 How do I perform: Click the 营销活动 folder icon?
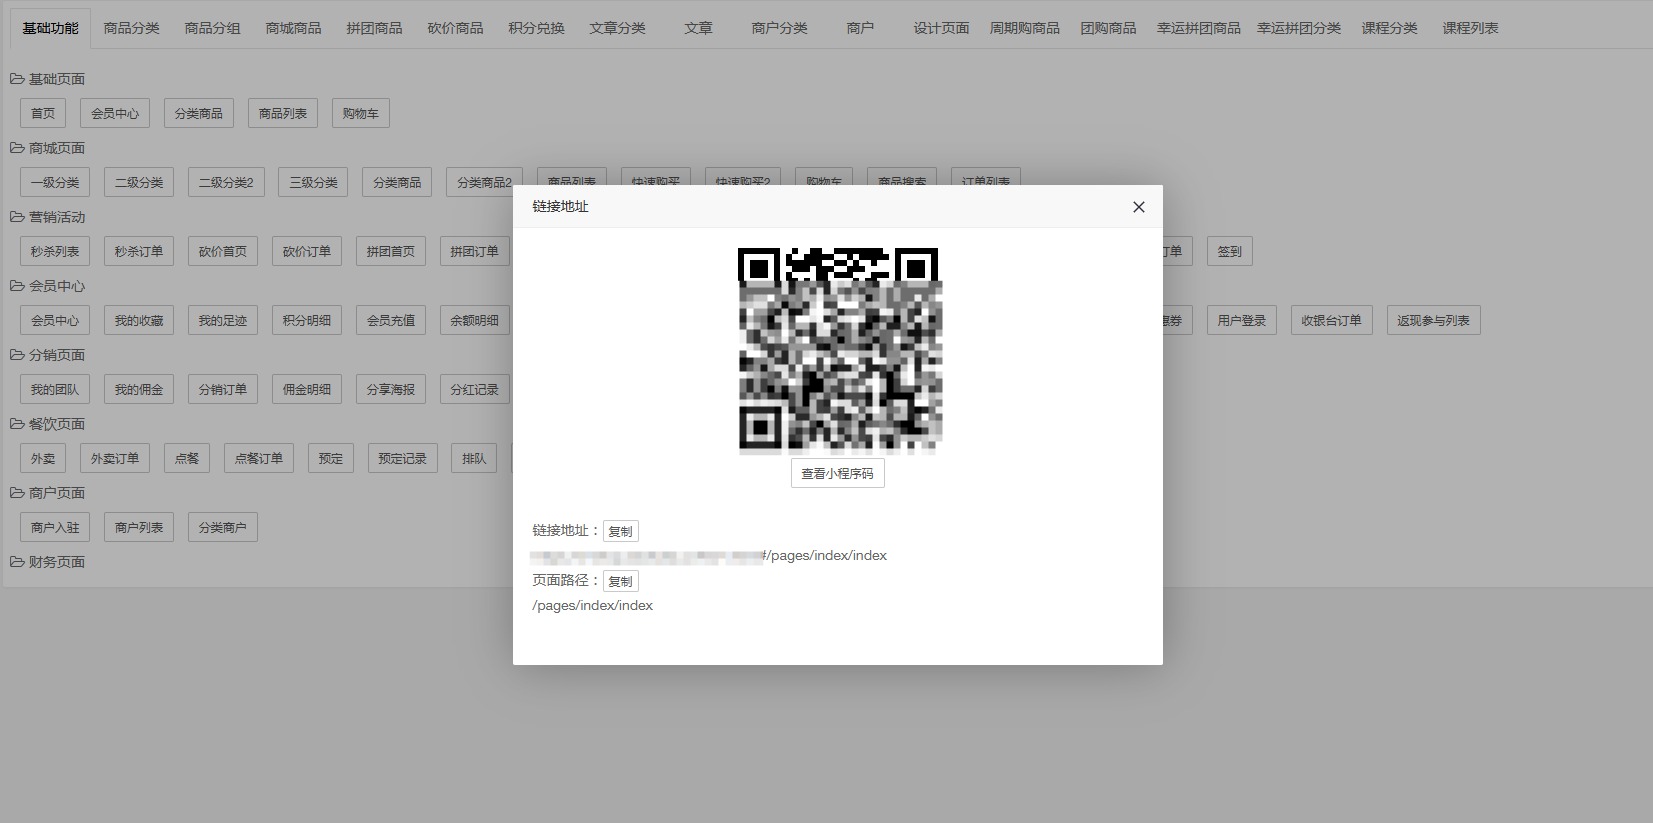tap(17, 217)
